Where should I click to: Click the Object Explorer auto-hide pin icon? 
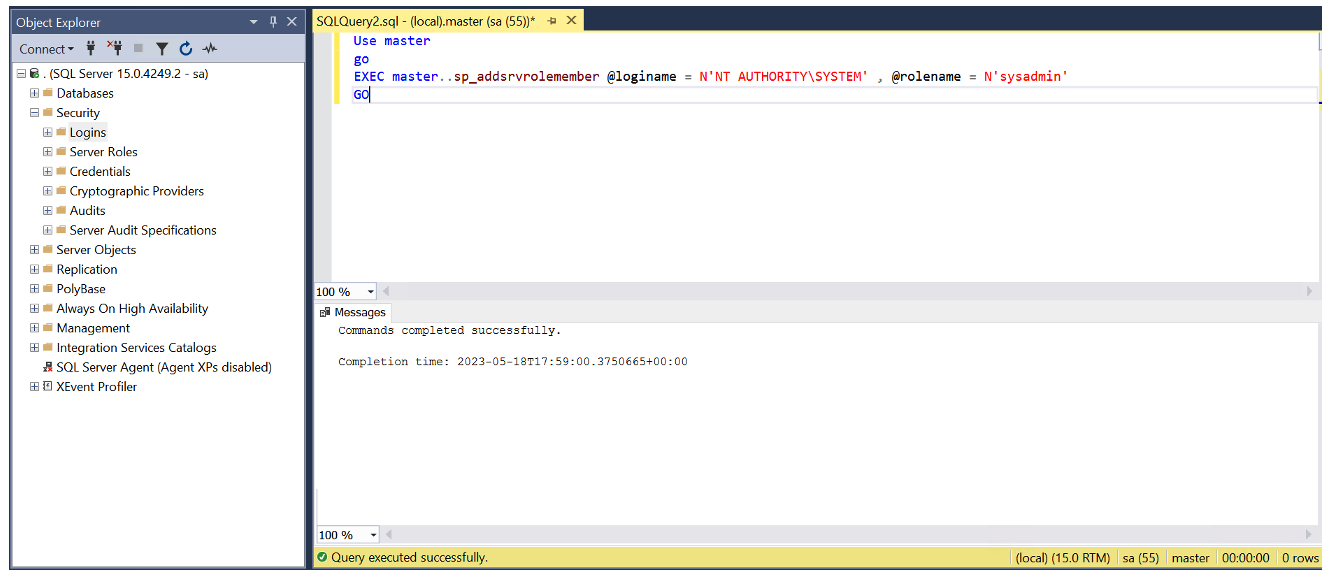click(x=273, y=22)
